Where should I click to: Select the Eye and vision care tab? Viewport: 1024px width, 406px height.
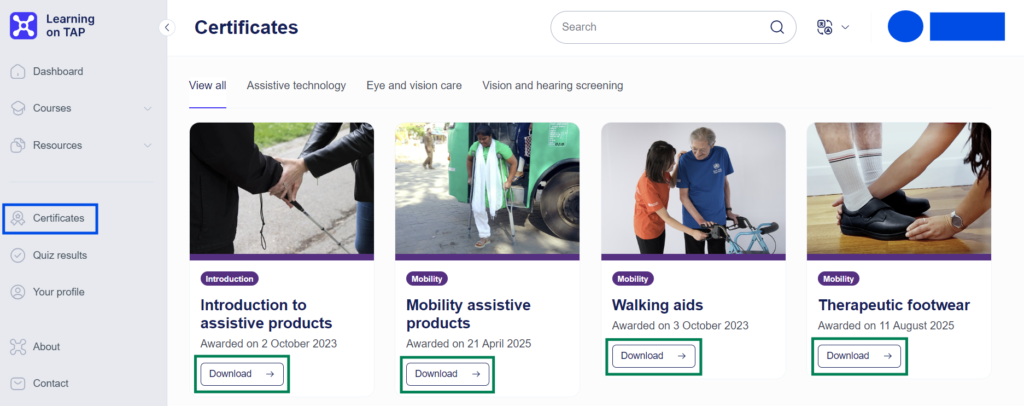(414, 86)
